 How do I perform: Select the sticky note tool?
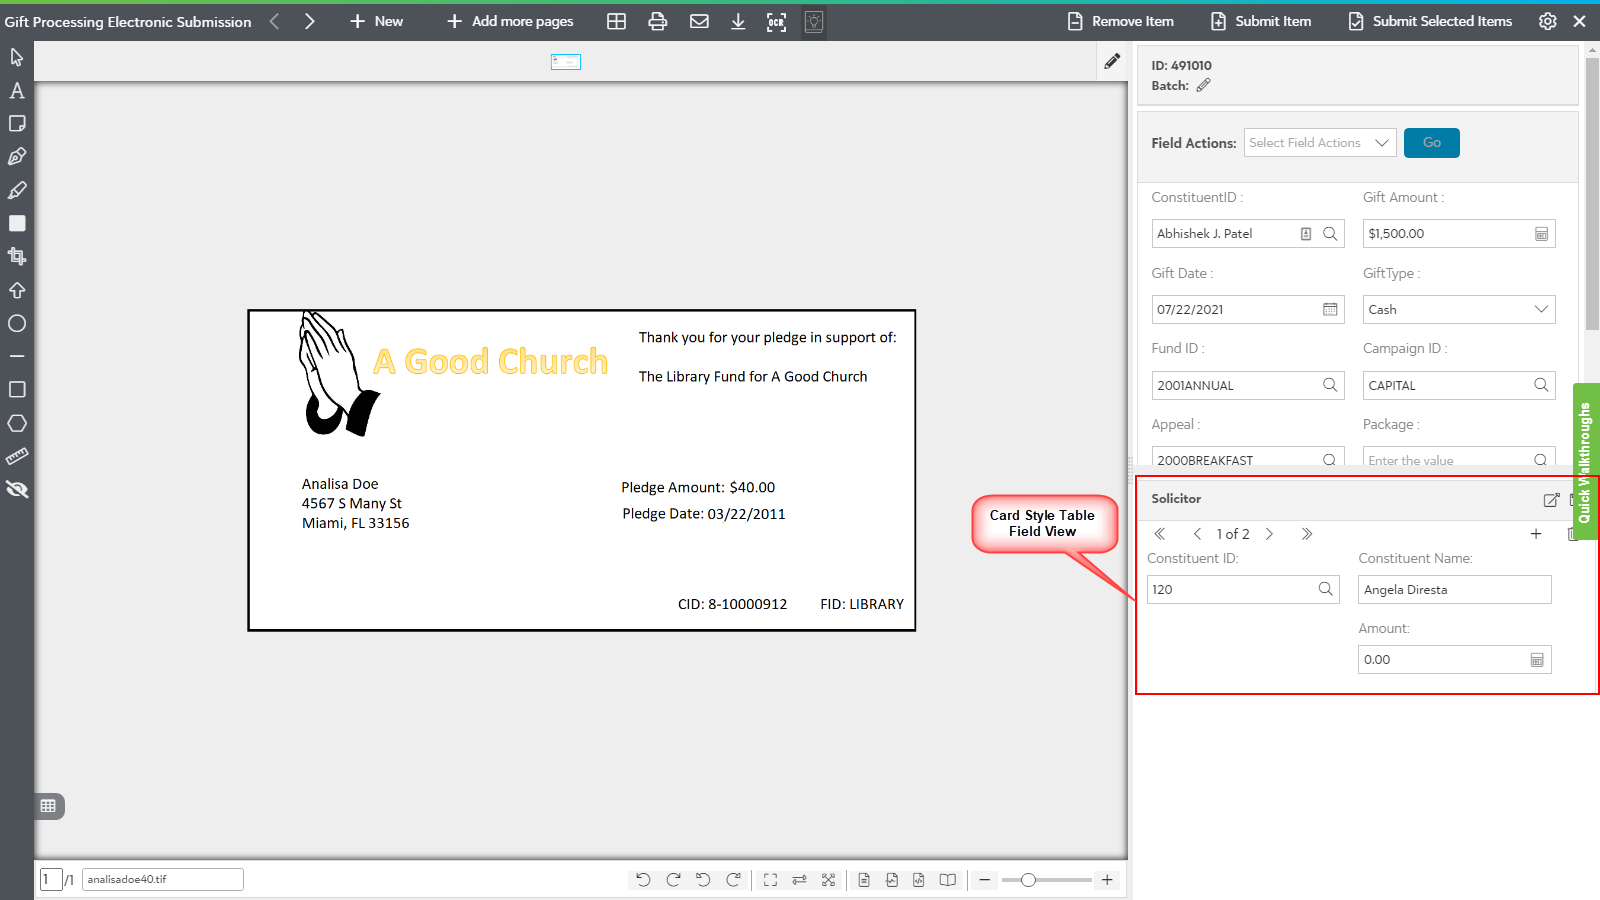pyautogui.click(x=17, y=124)
